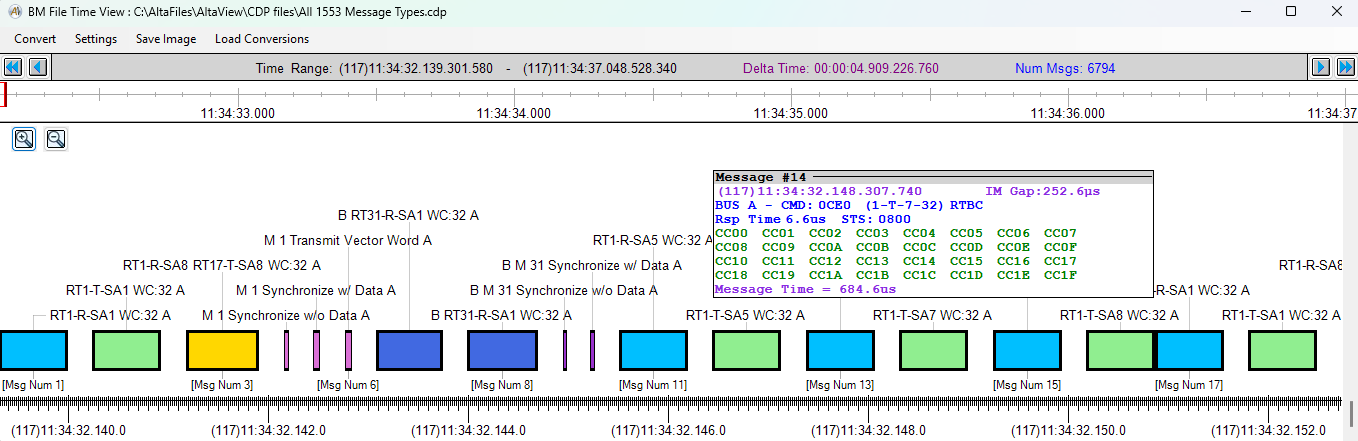This screenshot has width=1358, height=441.
Task: Select the blue Msg Num 1 block
Action: (x=33, y=351)
